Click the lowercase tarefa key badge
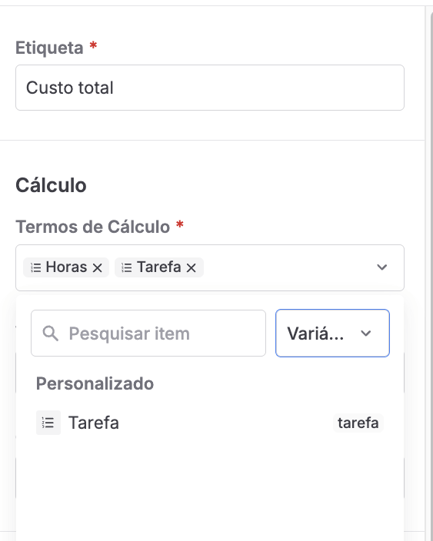 (358, 423)
